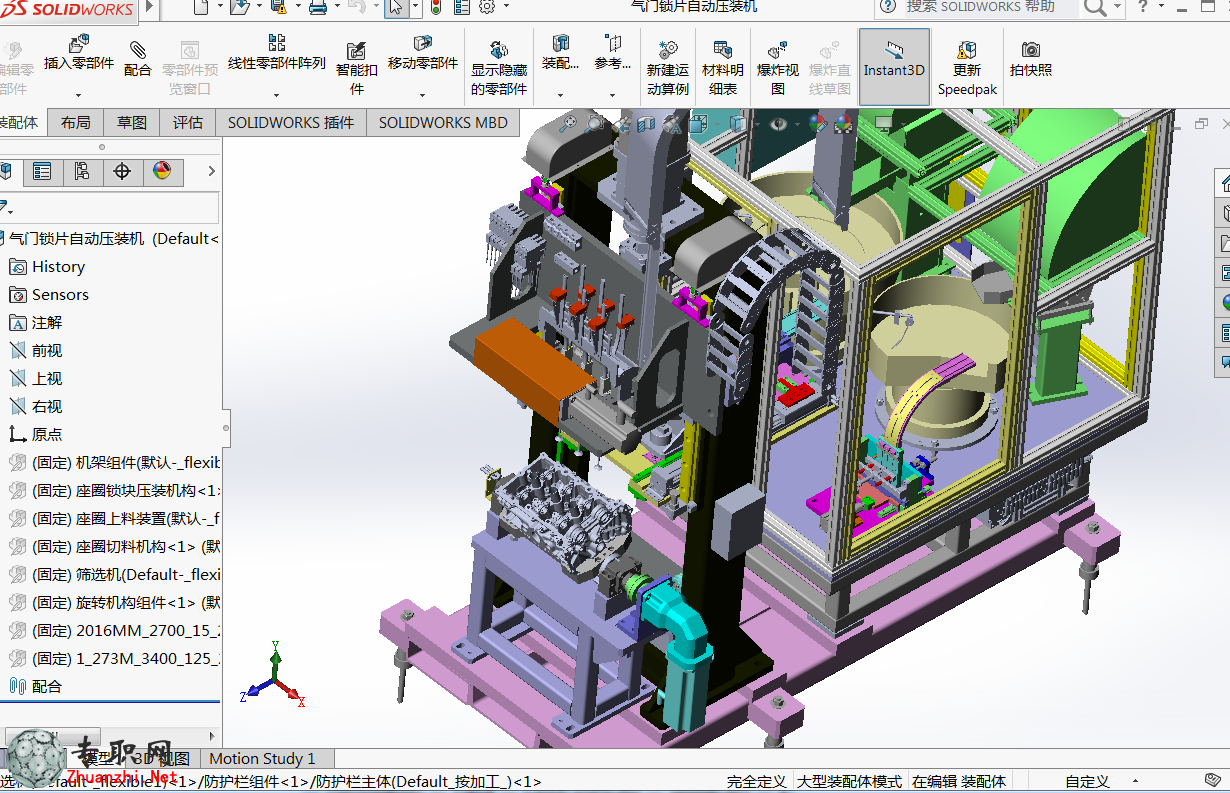Viewport: 1230px width, 793px height.
Task: Open dropdown arrow under Insert Components
Action: click(79, 96)
